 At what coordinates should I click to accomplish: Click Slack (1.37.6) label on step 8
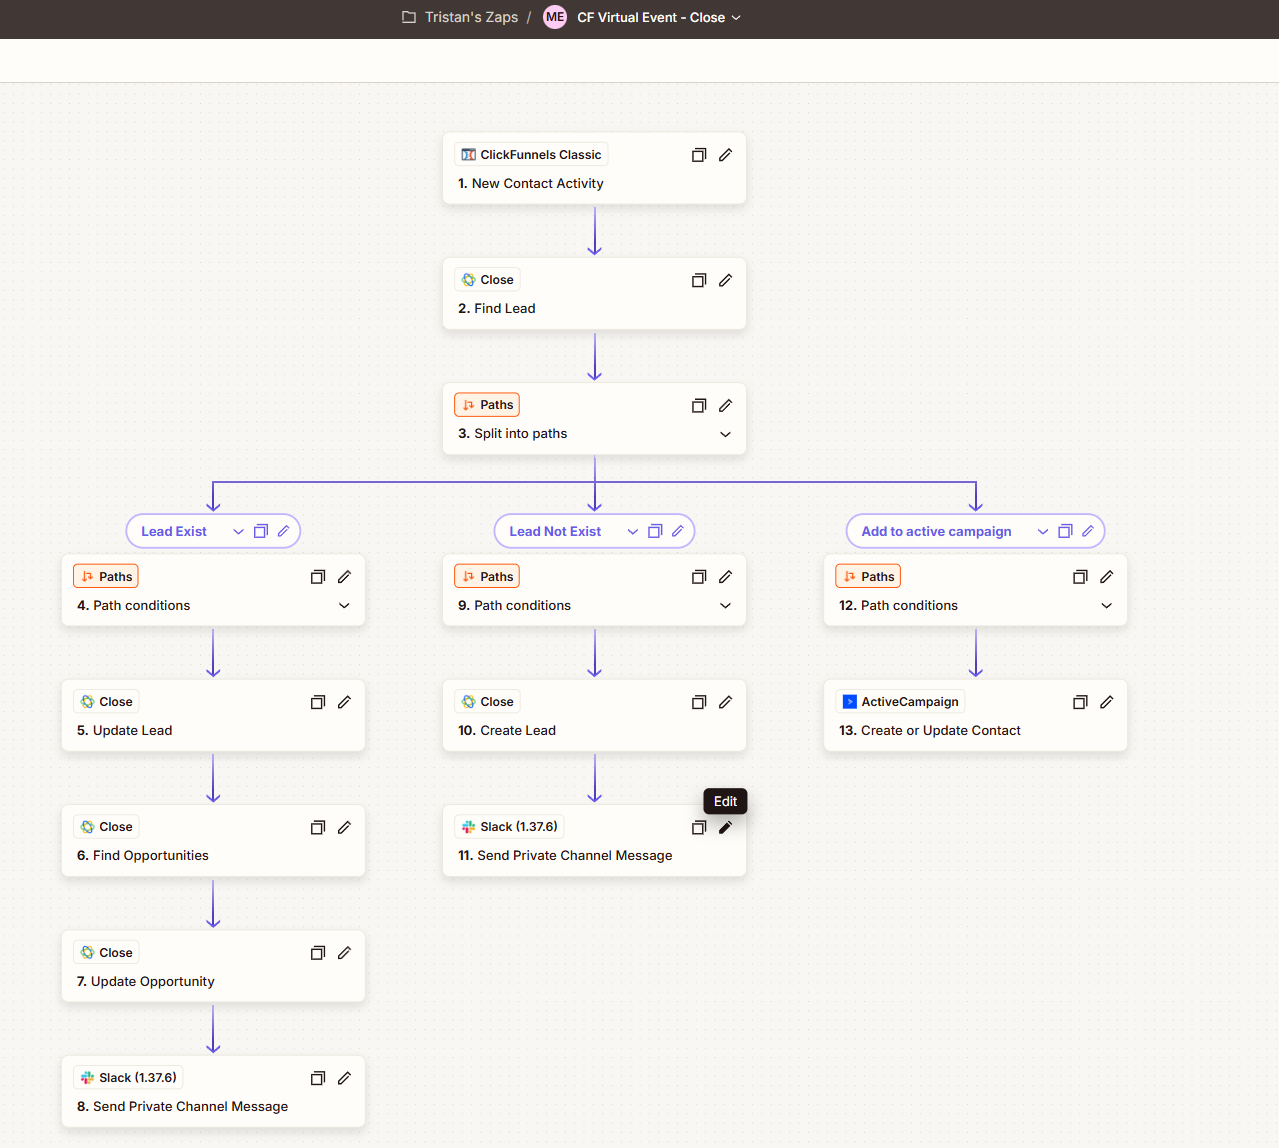[x=128, y=1078]
